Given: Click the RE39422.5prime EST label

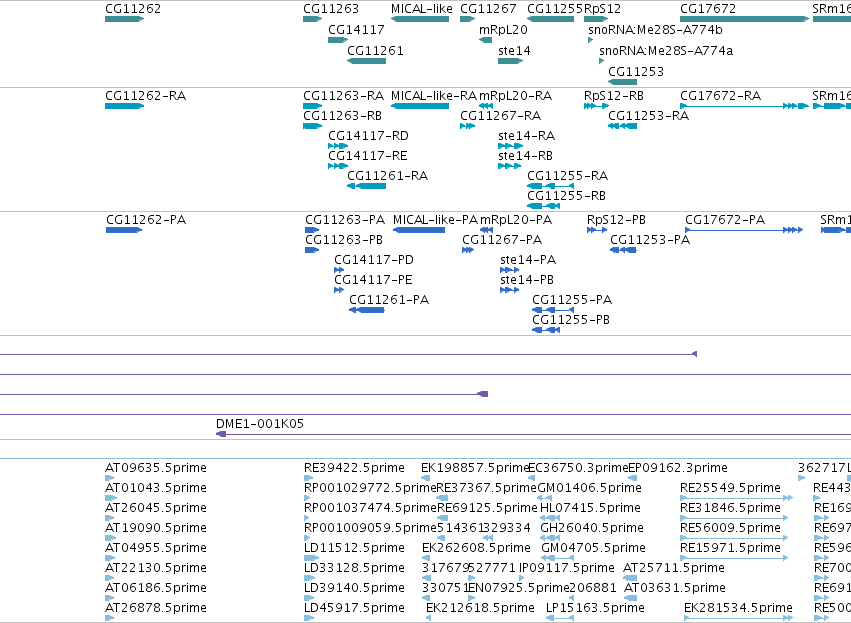Looking at the screenshot, I should click(354, 468).
